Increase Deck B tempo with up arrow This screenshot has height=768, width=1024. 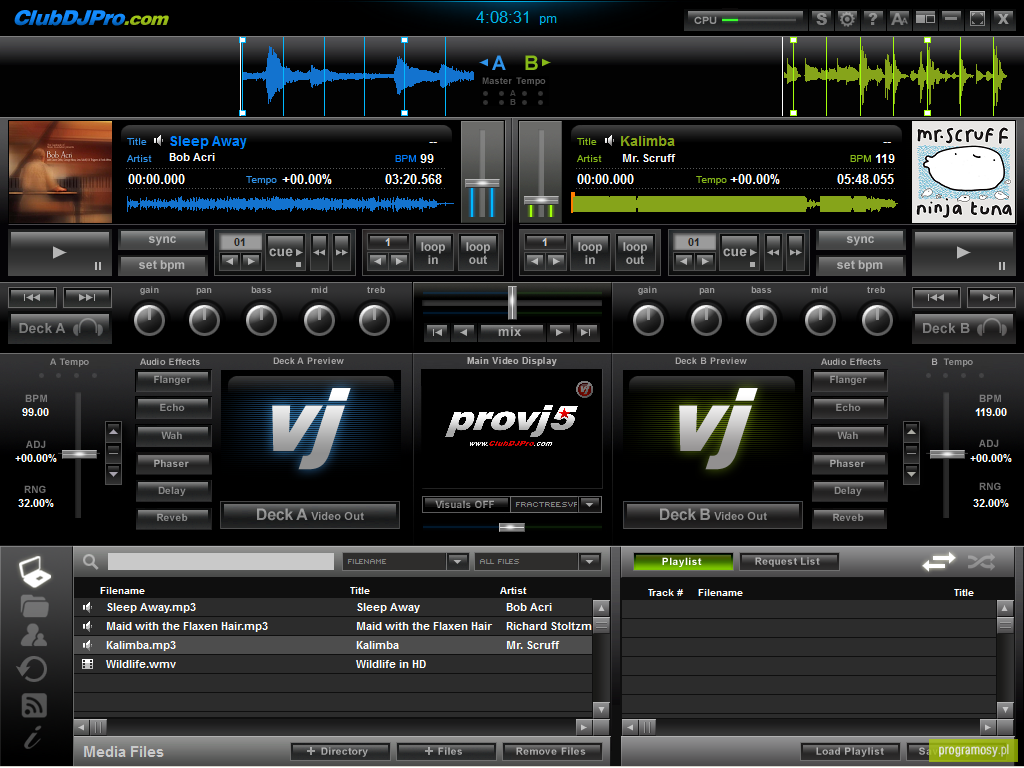(911, 431)
